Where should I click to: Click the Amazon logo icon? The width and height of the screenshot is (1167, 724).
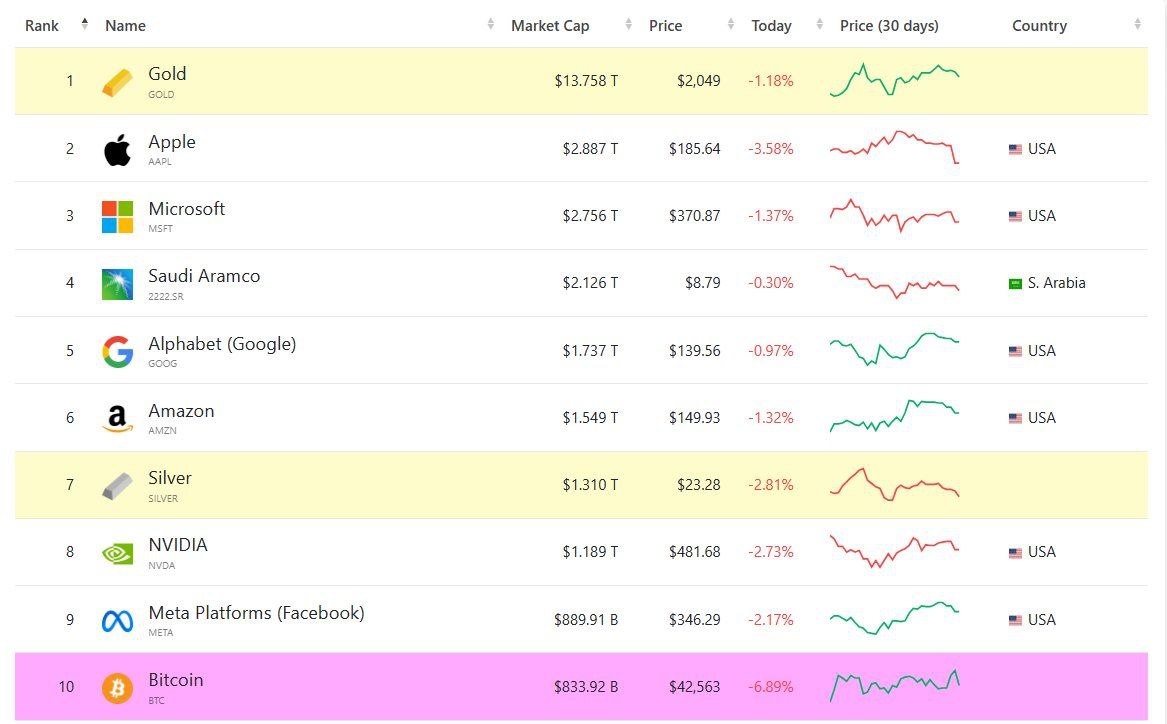(117, 419)
